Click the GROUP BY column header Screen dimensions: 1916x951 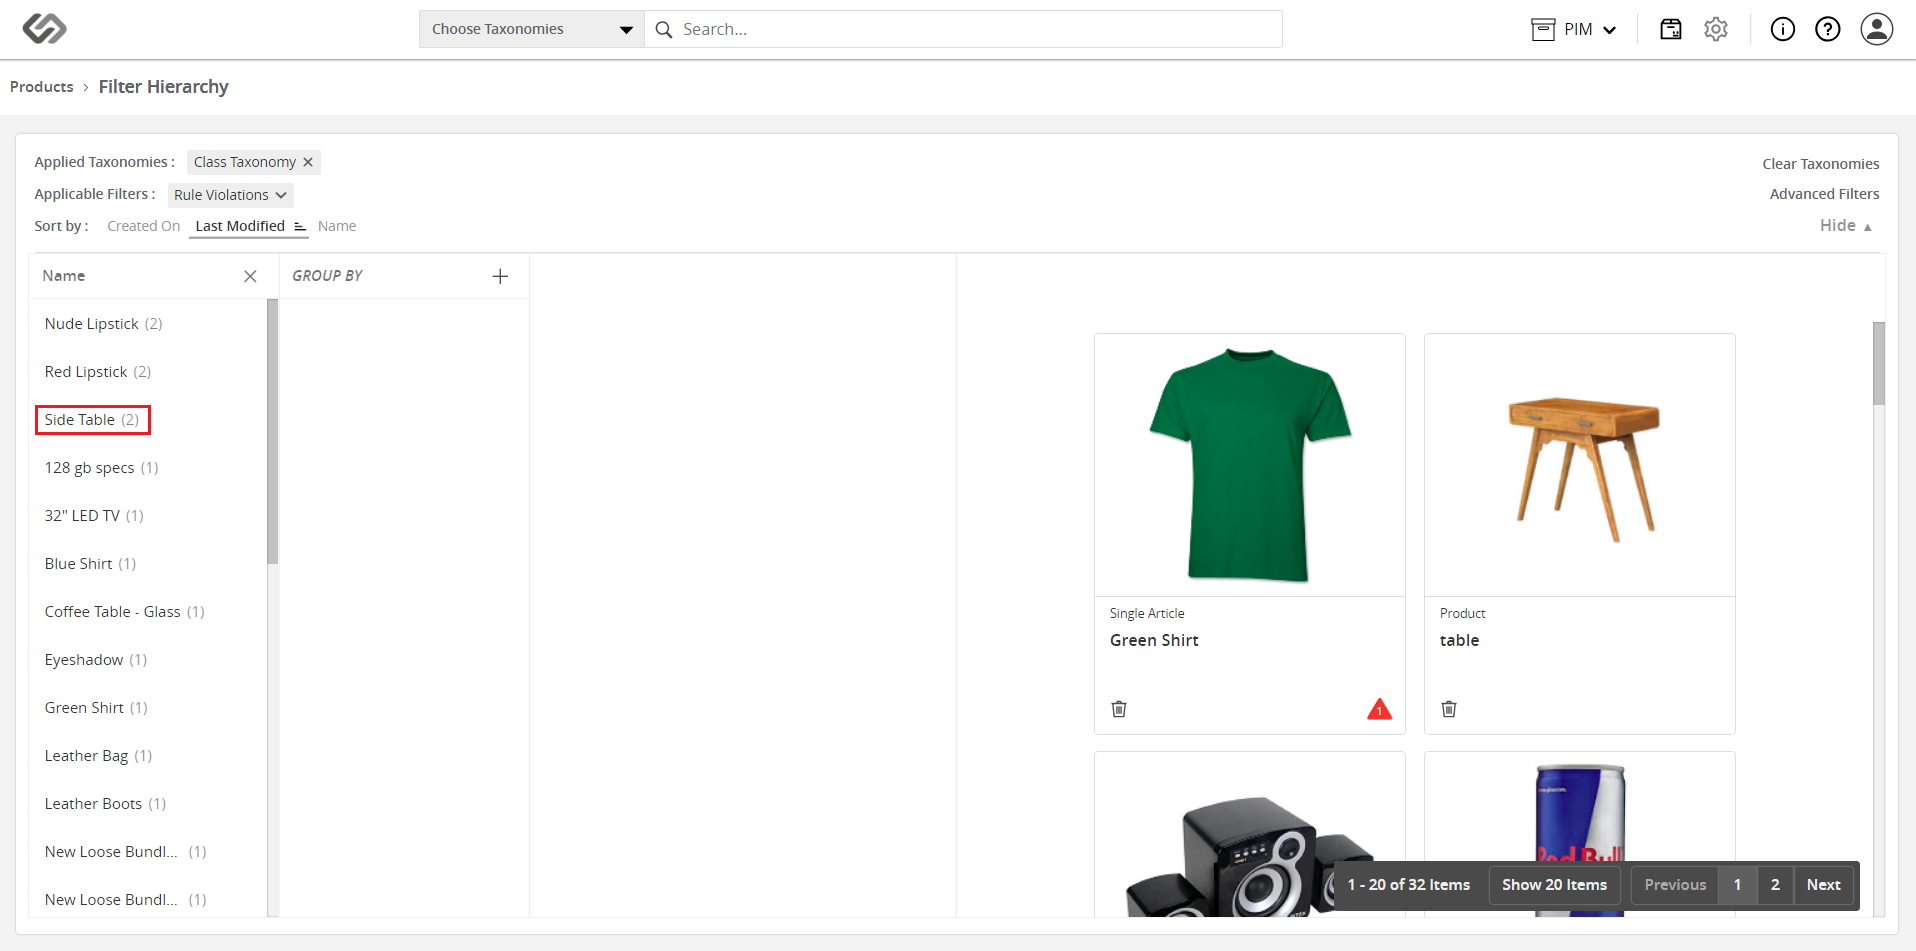click(x=327, y=276)
